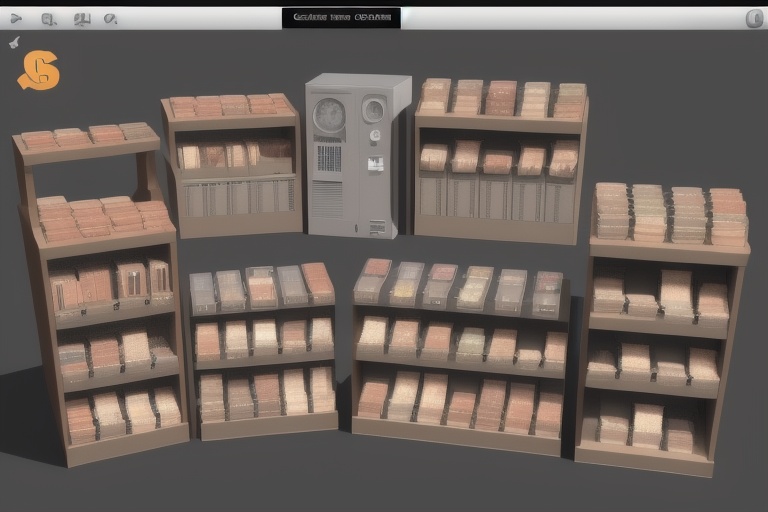Click the third icon in the top toolbar
Screen dimensions: 768x512
pos(82,18)
